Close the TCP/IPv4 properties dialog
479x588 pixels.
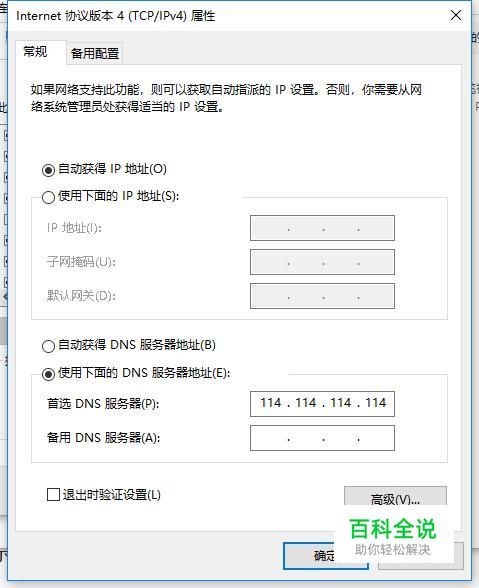pos(456,15)
